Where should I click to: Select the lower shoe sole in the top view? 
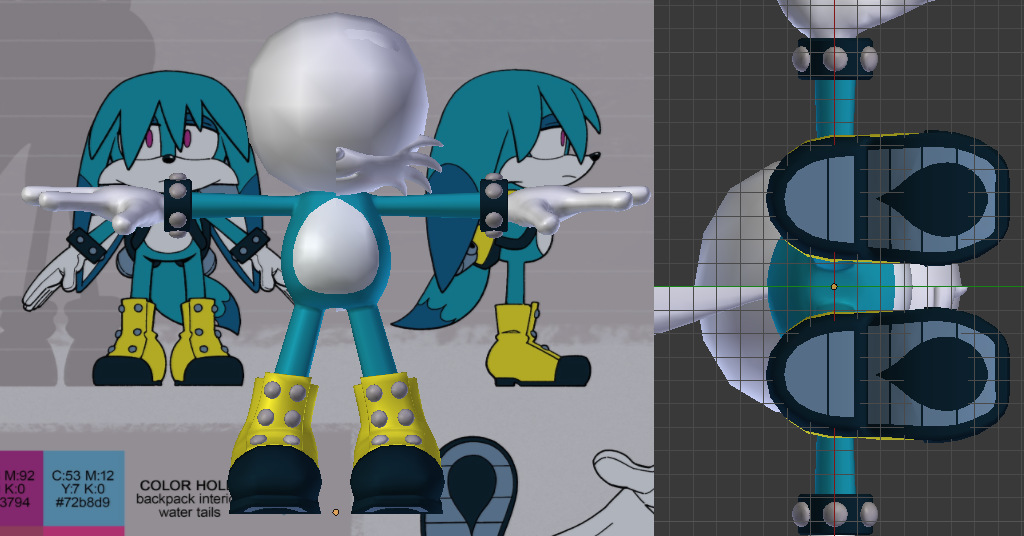[x=888, y=373]
